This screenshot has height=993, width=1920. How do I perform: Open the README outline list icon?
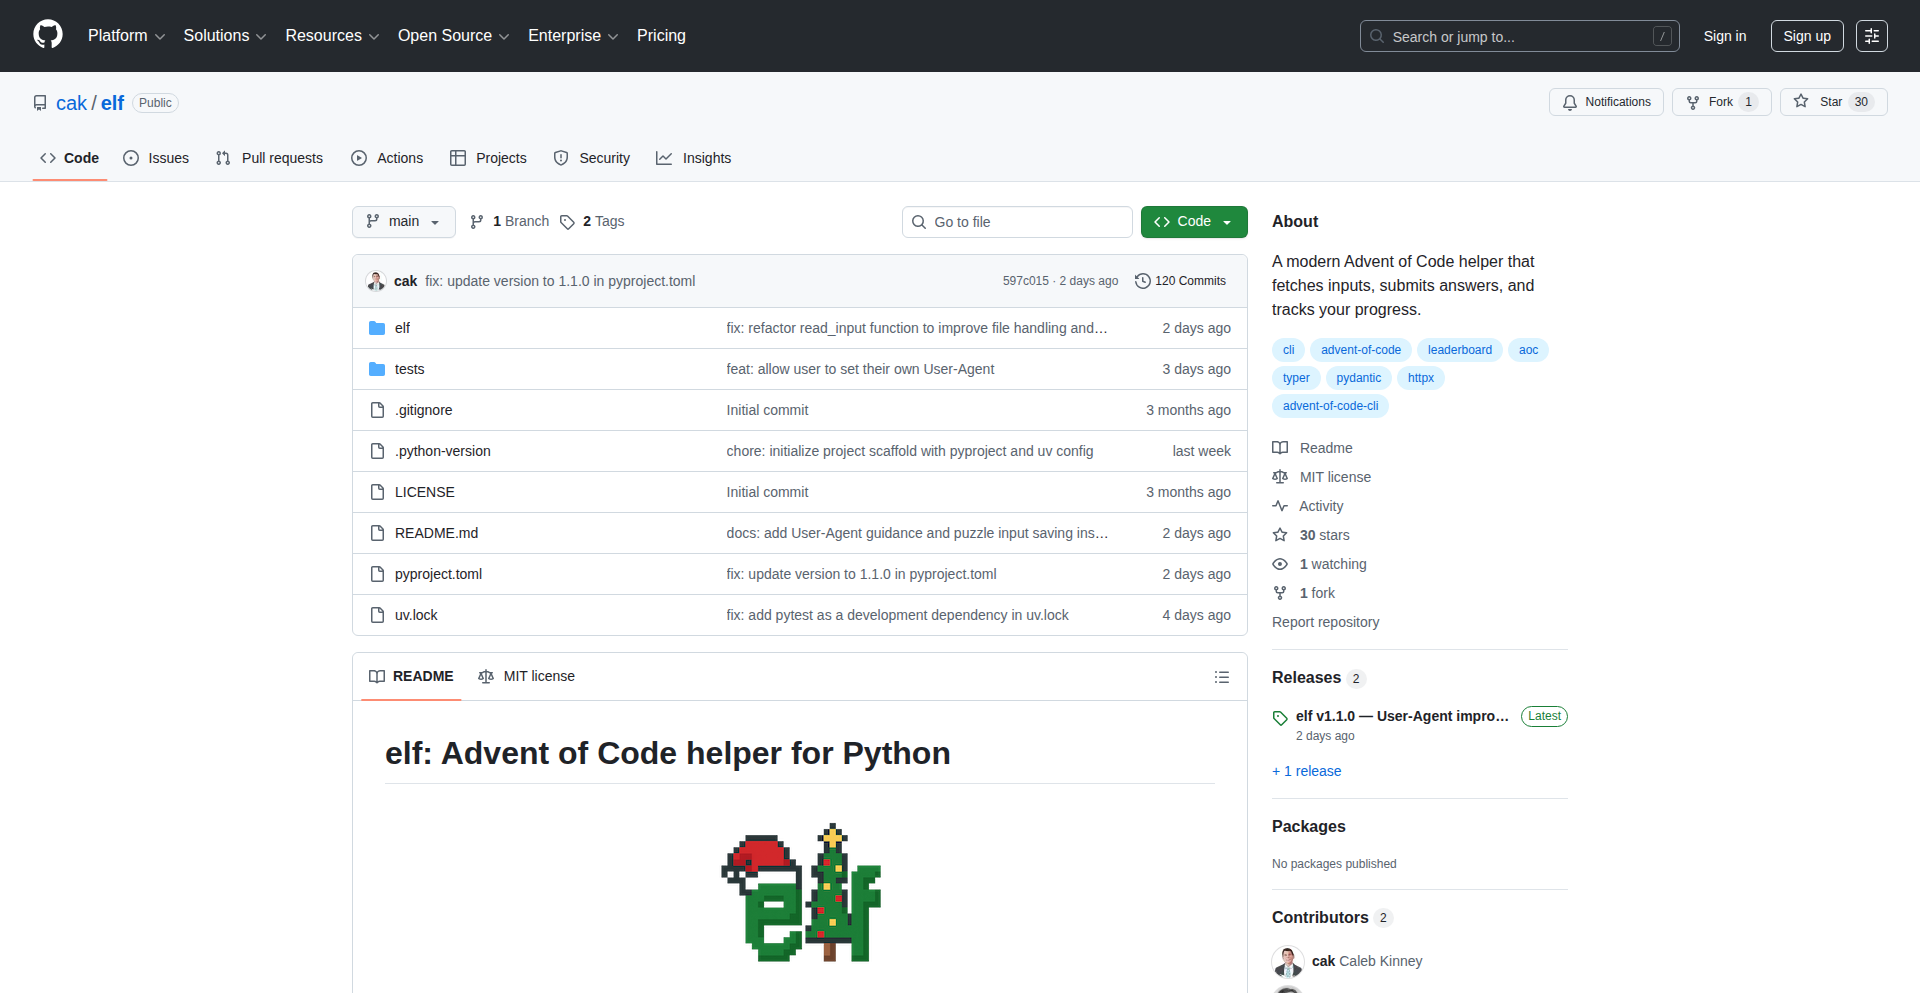[1221, 677]
